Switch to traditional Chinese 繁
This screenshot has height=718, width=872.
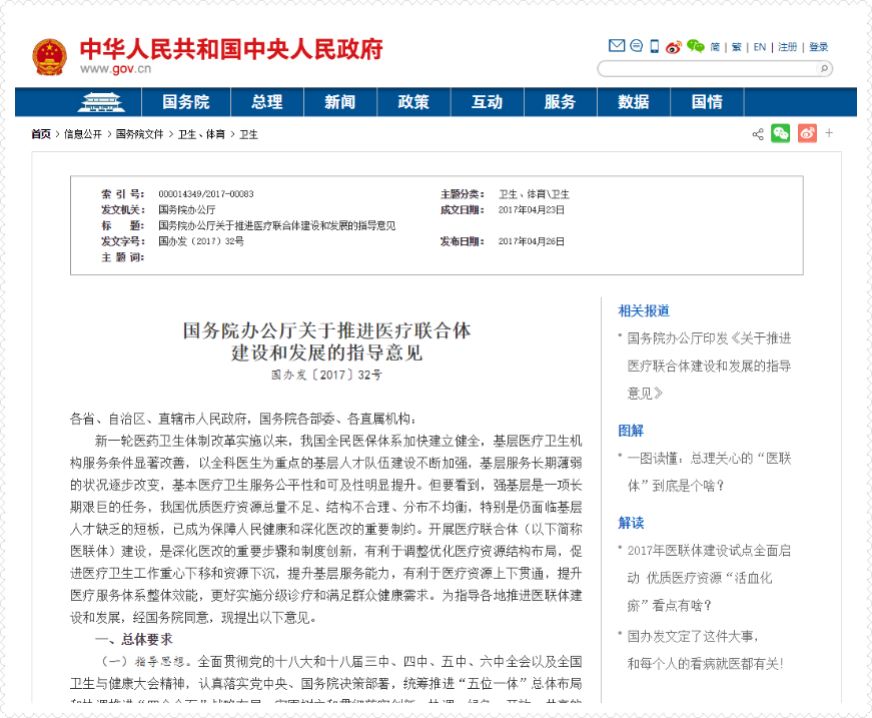737,47
